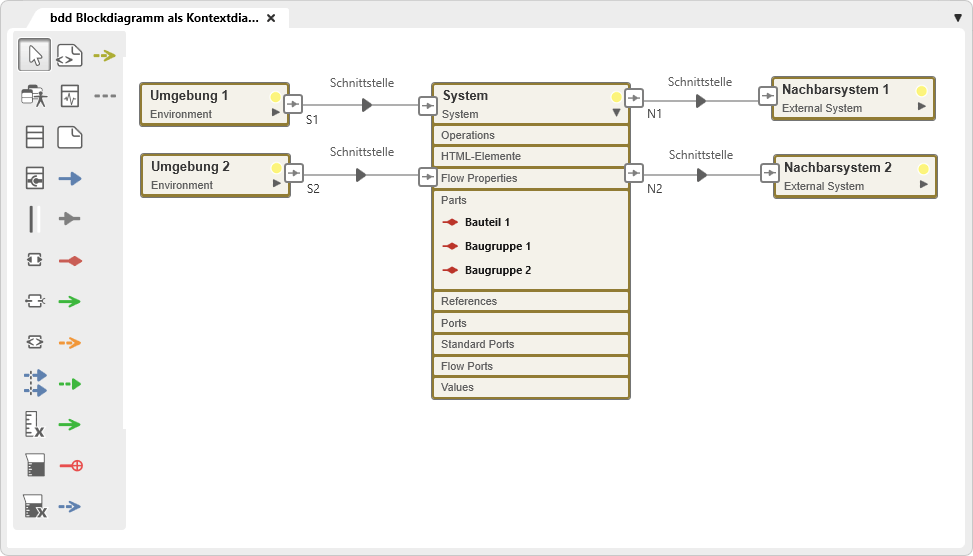Viewport: 973px width, 556px height.
Task: Click the yellow indicator on Umgebung 1
Action: pos(275,97)
